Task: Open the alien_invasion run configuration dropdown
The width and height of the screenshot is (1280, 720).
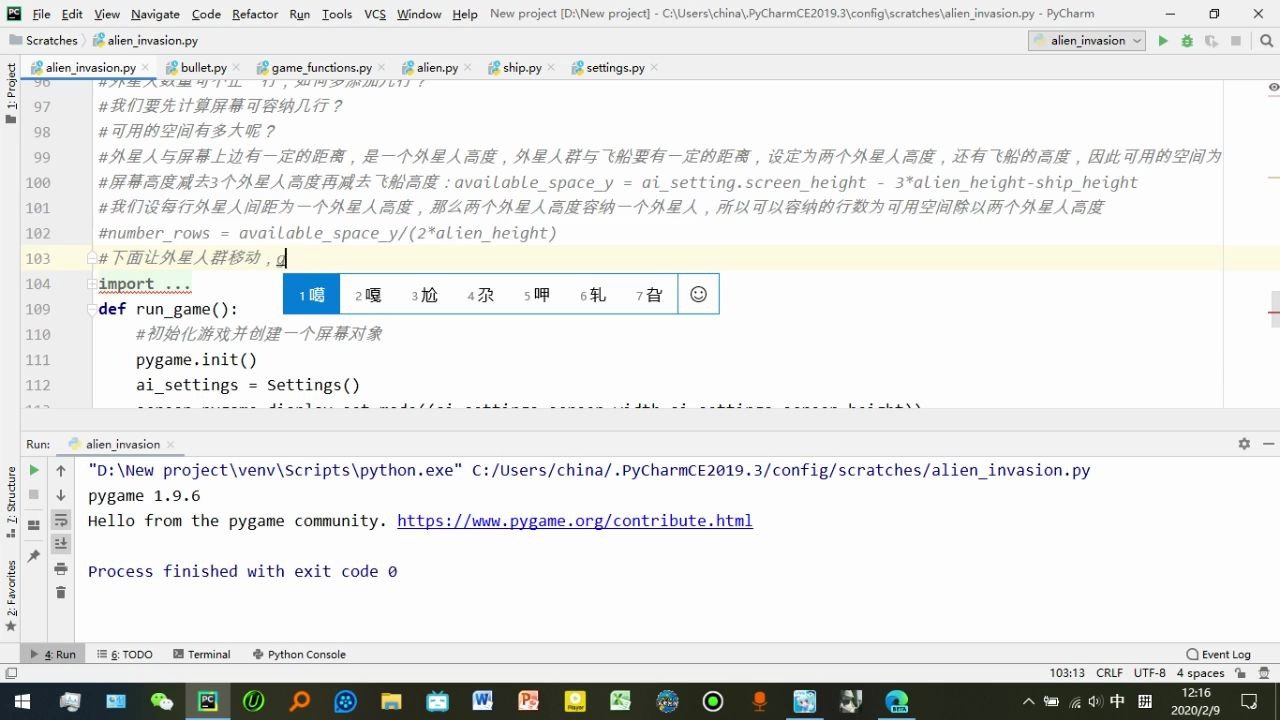Action: pyautogui.click(x=1086, y=40)
